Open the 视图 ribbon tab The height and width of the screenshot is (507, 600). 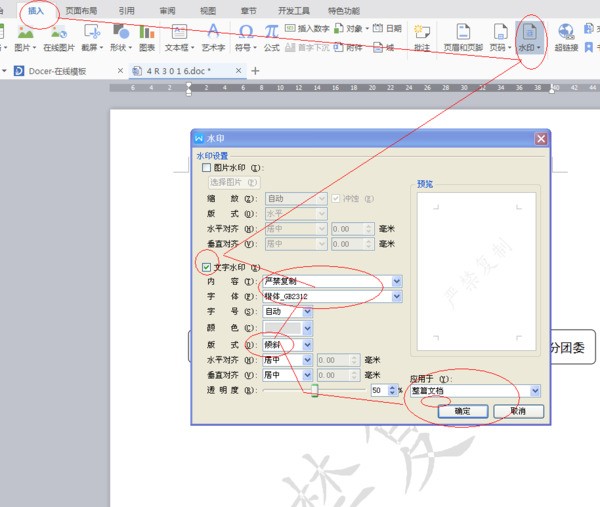208,11
